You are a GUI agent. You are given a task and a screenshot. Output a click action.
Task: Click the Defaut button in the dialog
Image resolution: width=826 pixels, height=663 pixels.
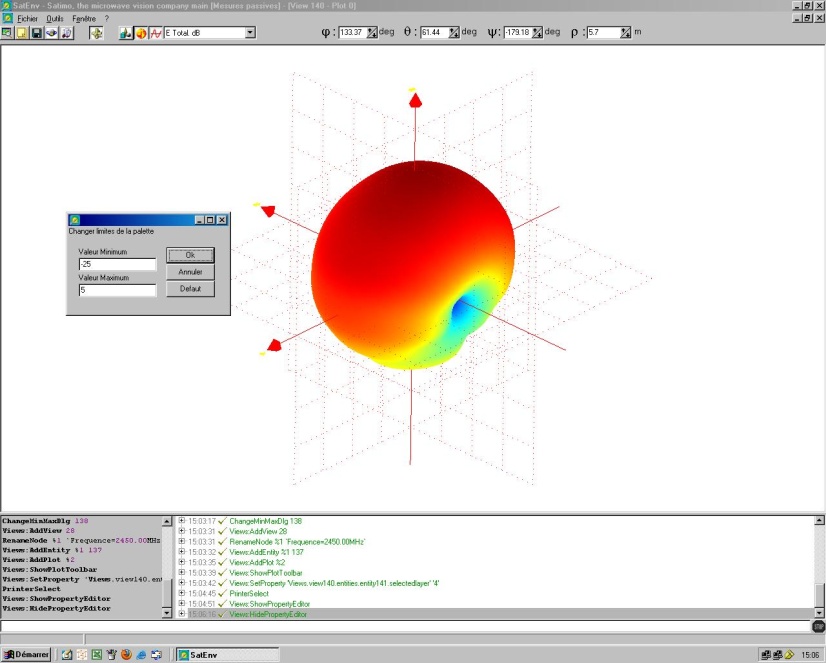[x=190, y=289]
